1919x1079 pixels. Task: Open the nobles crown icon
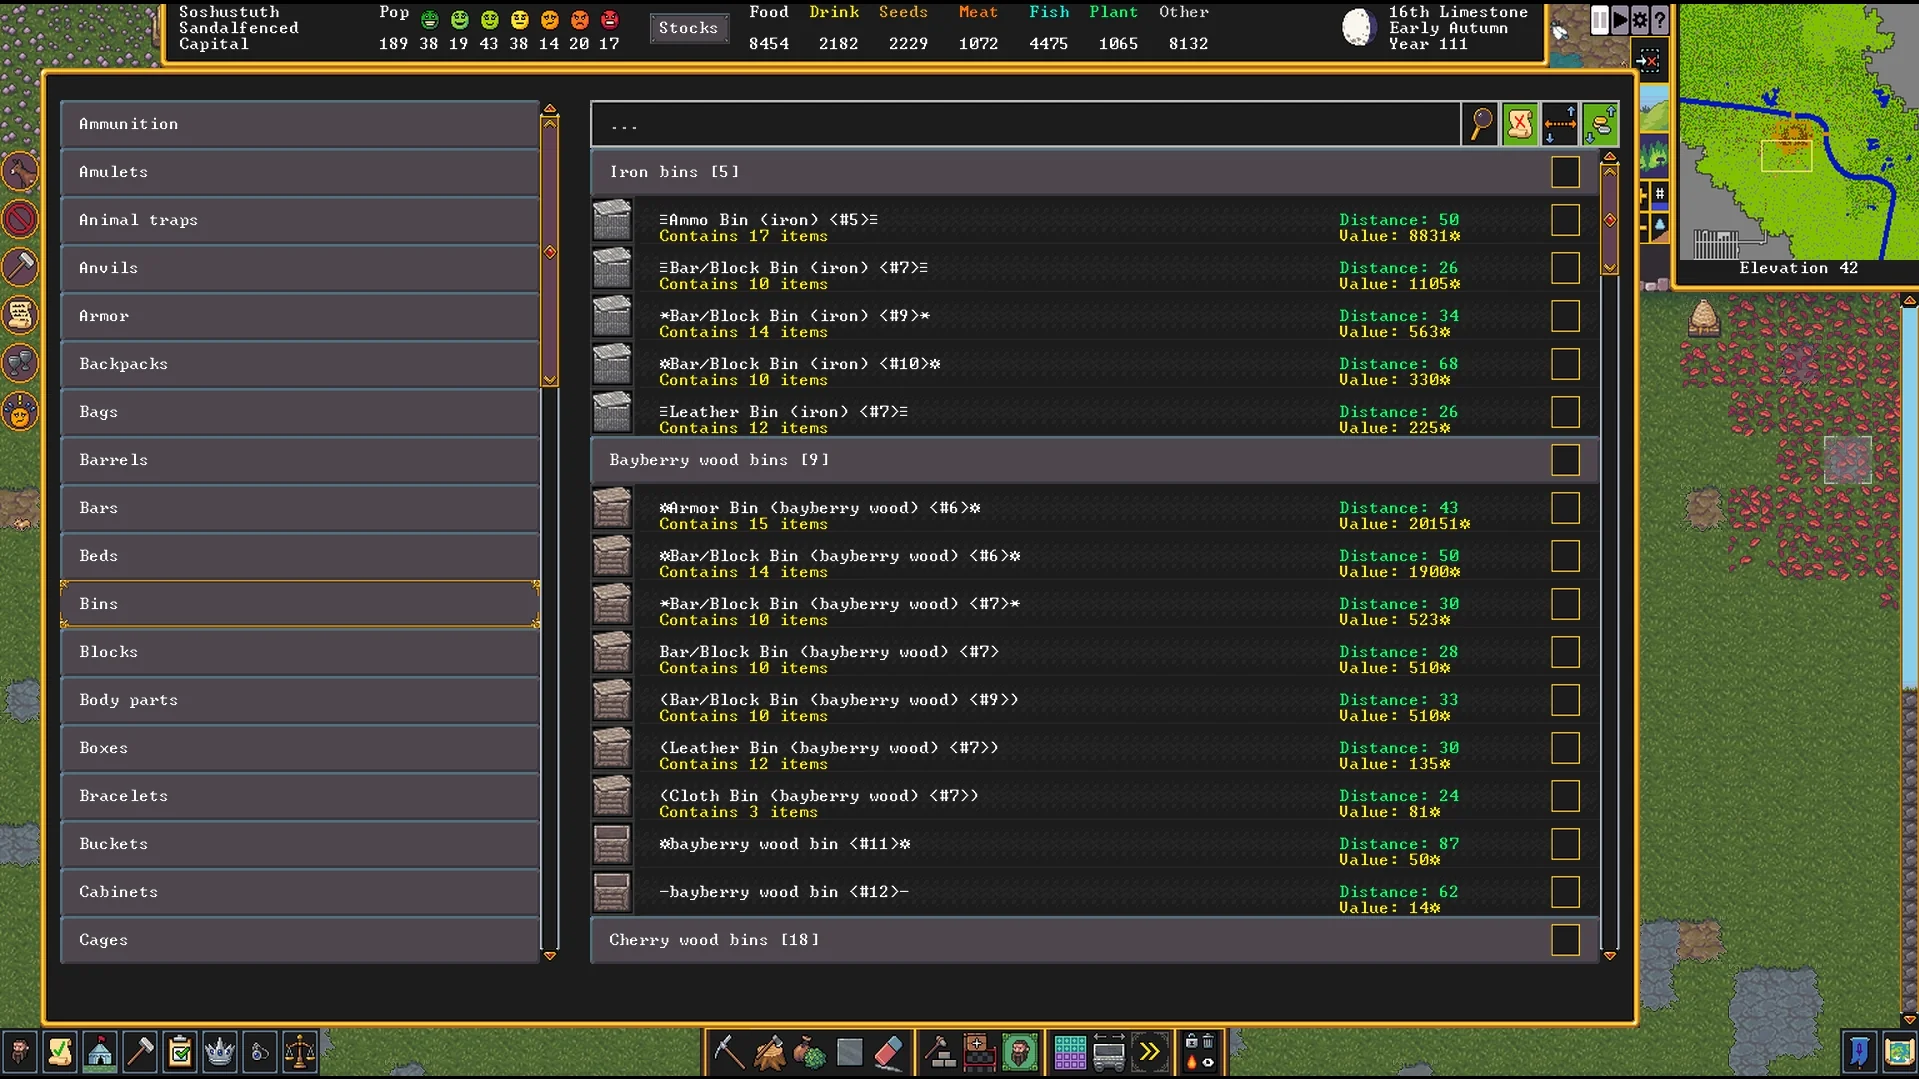[x=220, y=1052]
